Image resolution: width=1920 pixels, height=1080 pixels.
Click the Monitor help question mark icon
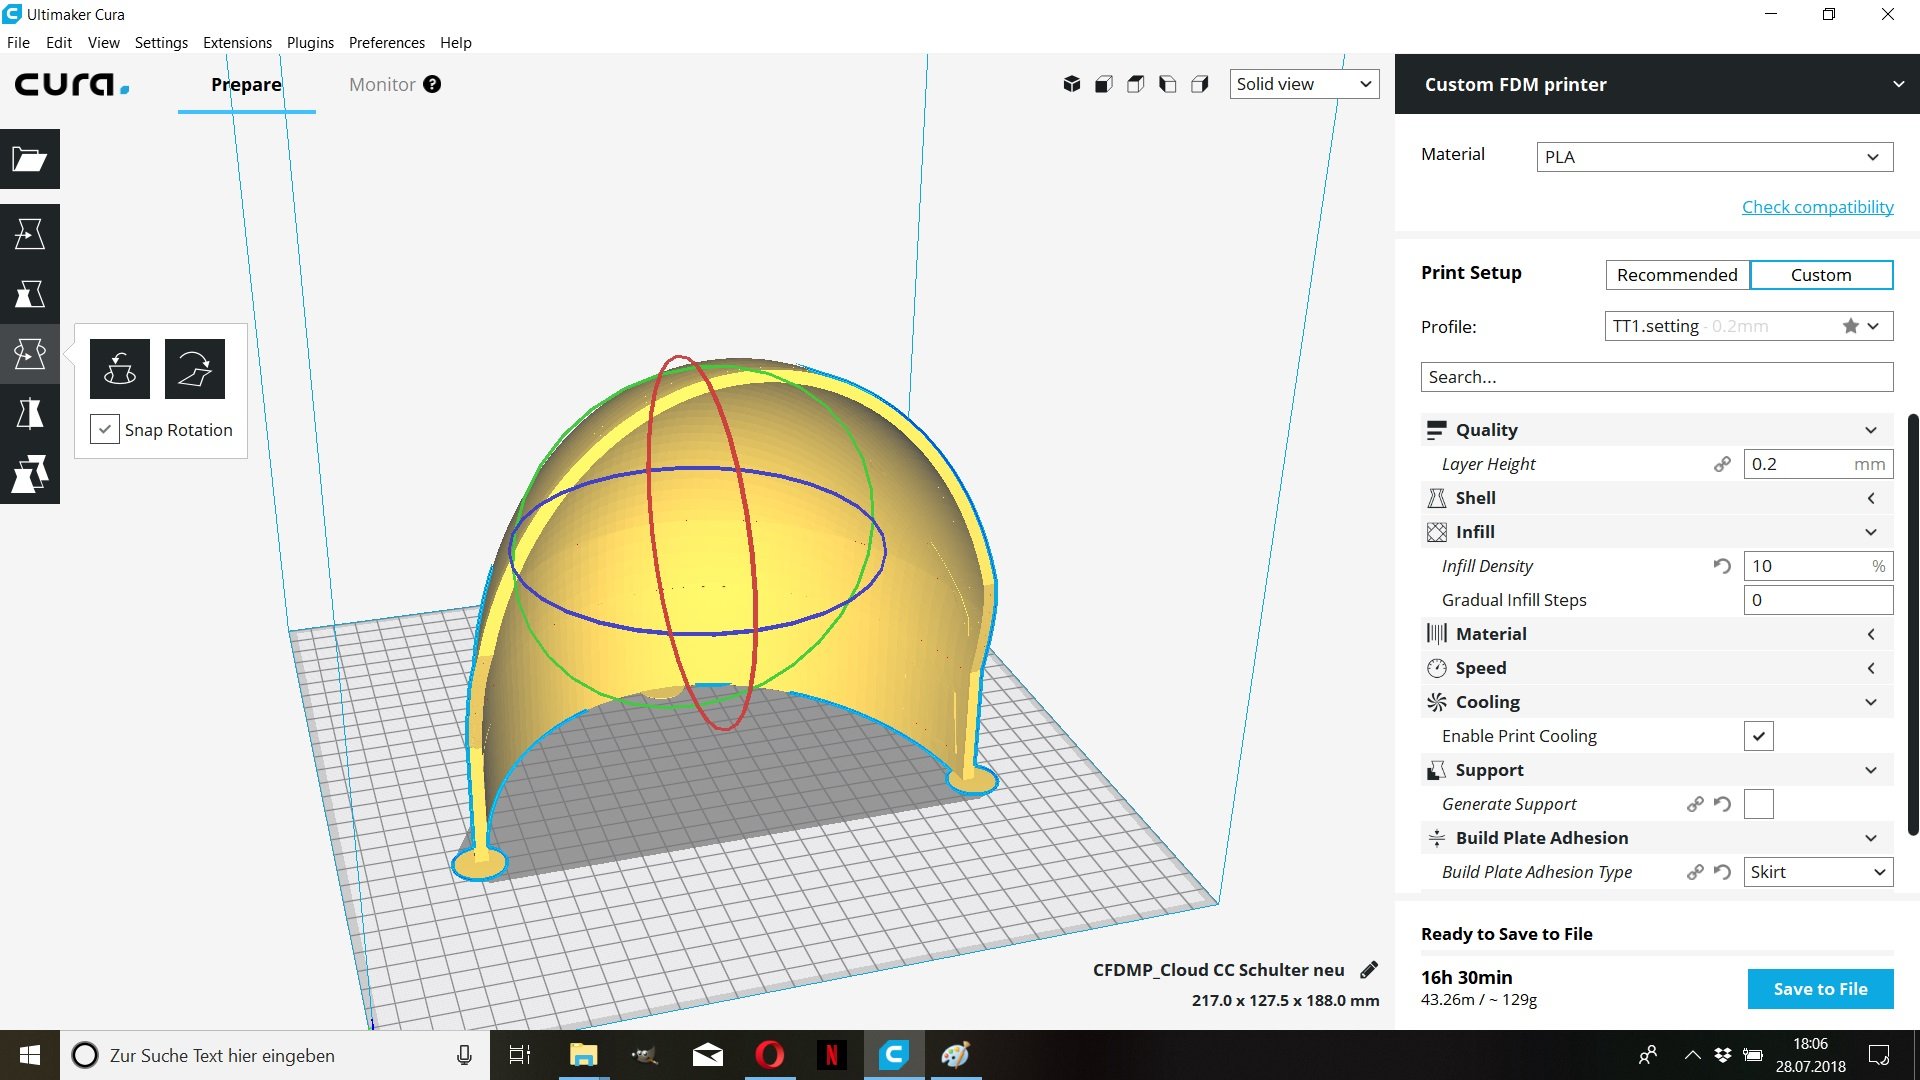(x=432, y=84)
